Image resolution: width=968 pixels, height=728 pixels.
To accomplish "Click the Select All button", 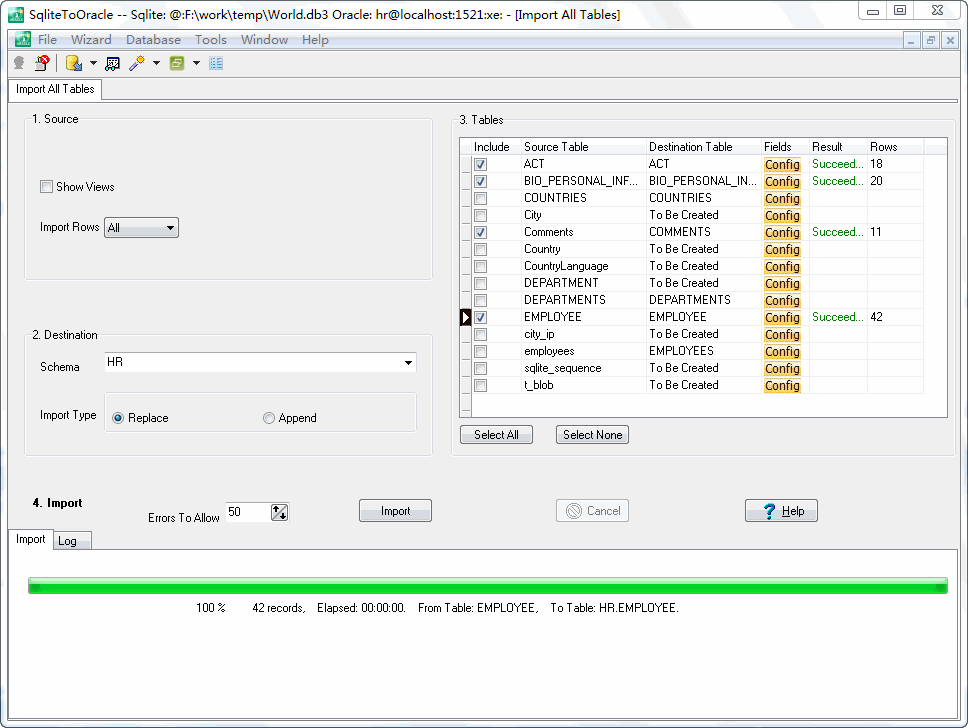I will pyautogui.click(x=496, y=435).
